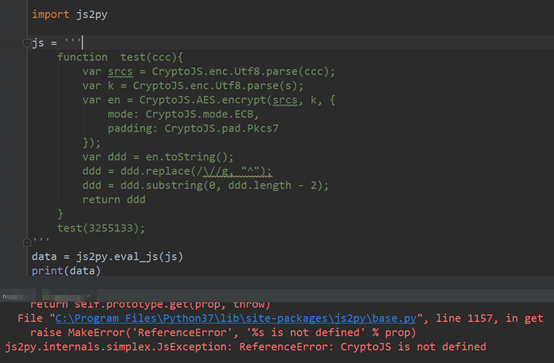Click the function test(ccc){ declaration
Screen dimensions: 554x363
point(120,57)
